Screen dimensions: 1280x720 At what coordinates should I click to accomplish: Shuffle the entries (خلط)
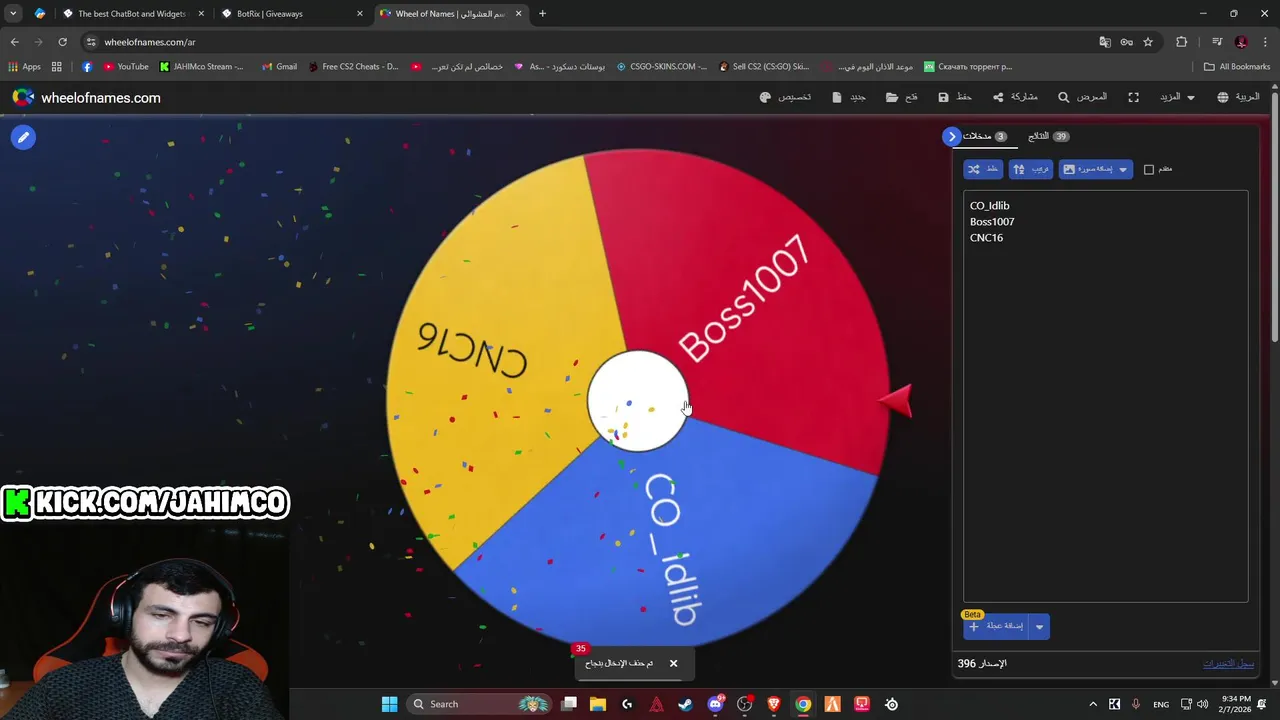click(x=982, y=169)
